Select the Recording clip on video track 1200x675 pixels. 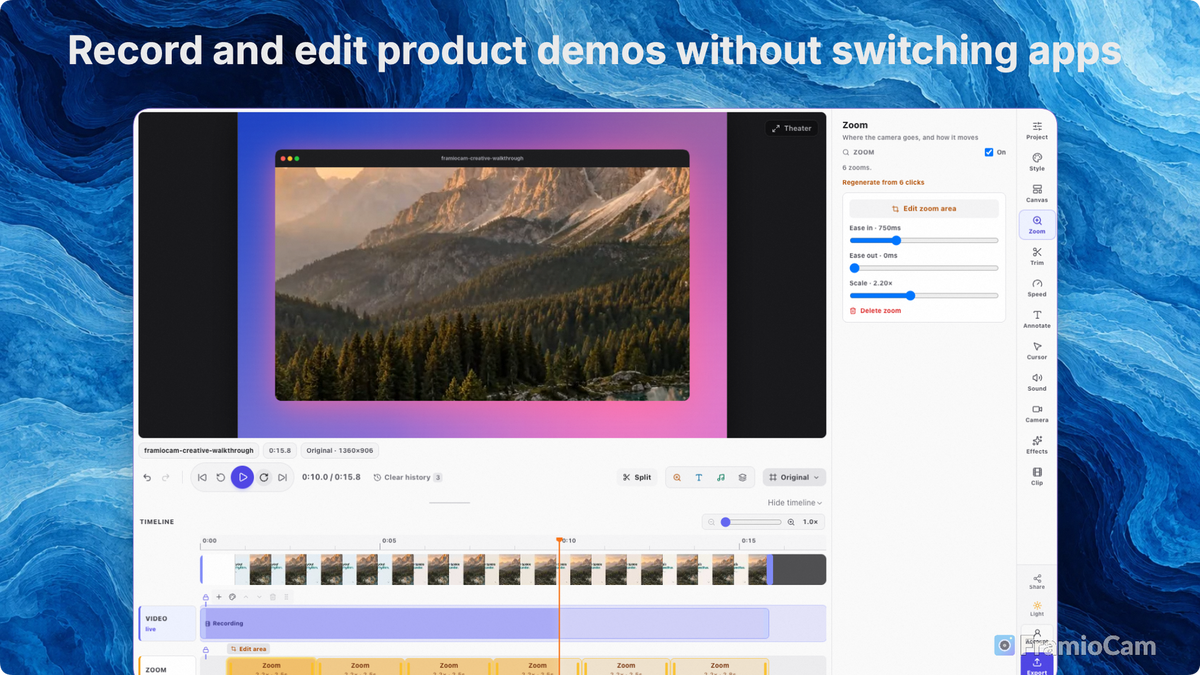(x=485, y=623)
